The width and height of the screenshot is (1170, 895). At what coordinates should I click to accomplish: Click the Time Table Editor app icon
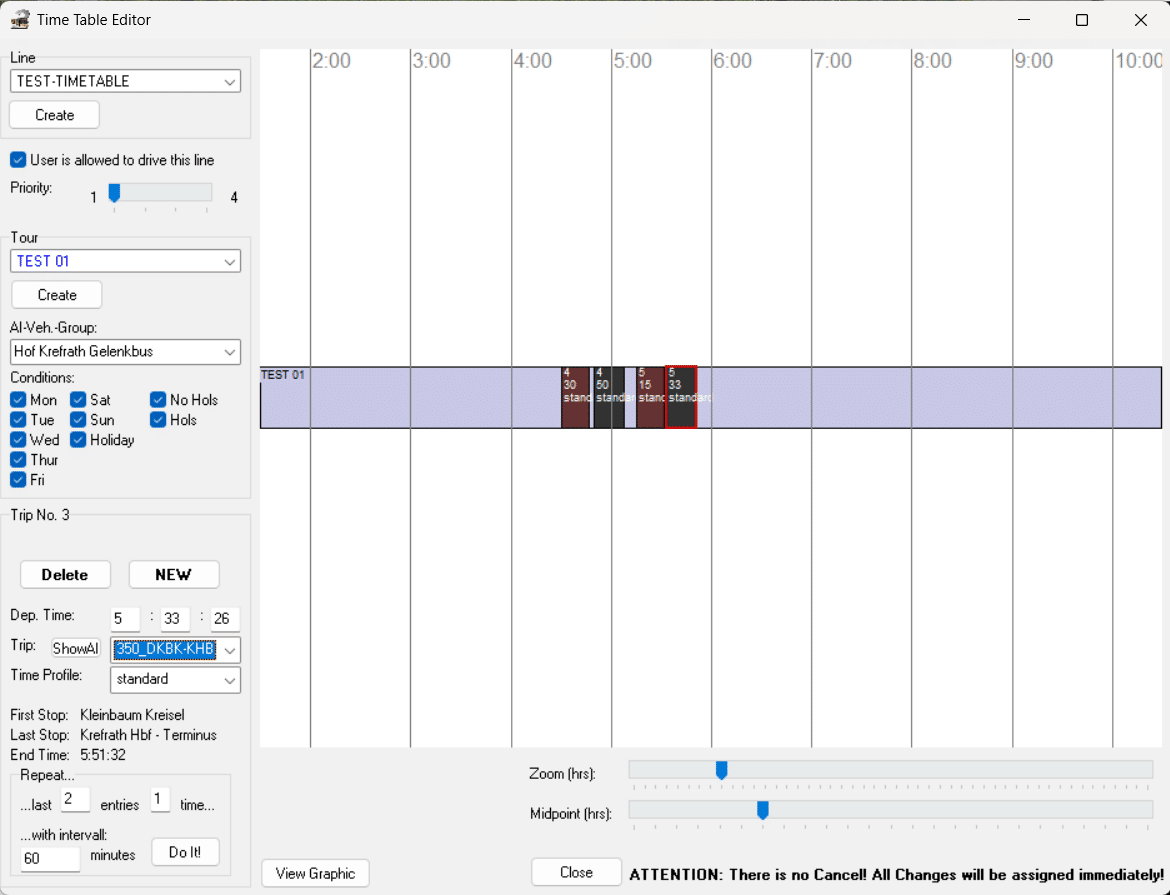click(x=19, y=20)
